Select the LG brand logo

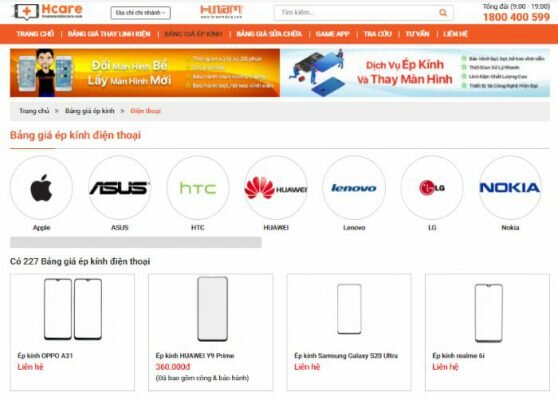(x=432, y=188)
